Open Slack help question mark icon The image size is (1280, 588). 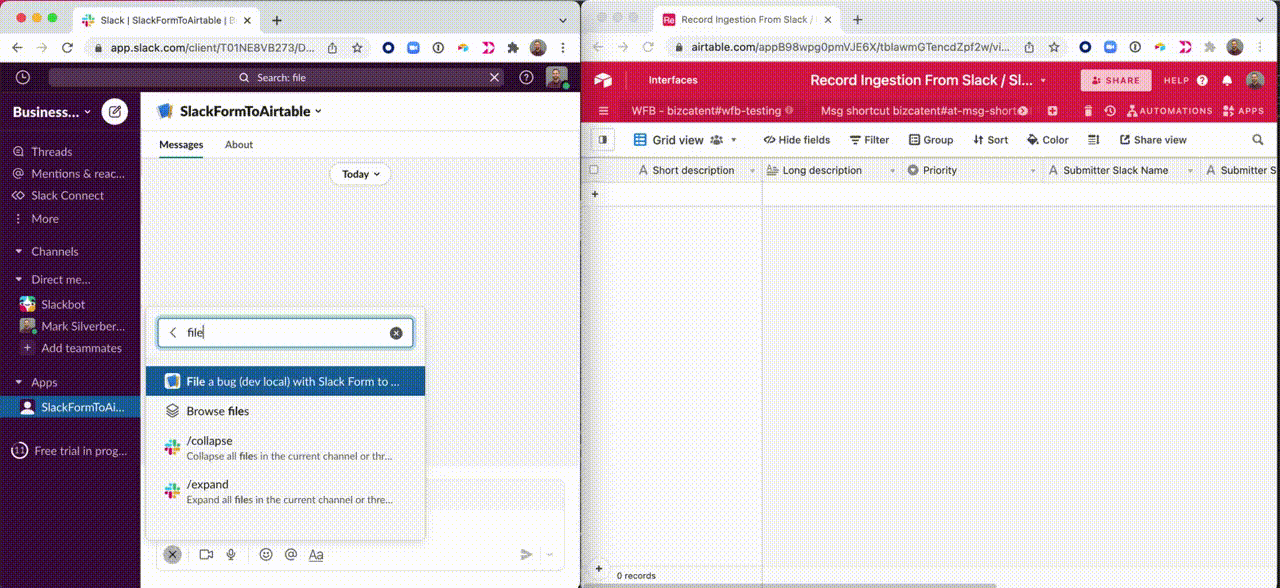coord(526,77)
